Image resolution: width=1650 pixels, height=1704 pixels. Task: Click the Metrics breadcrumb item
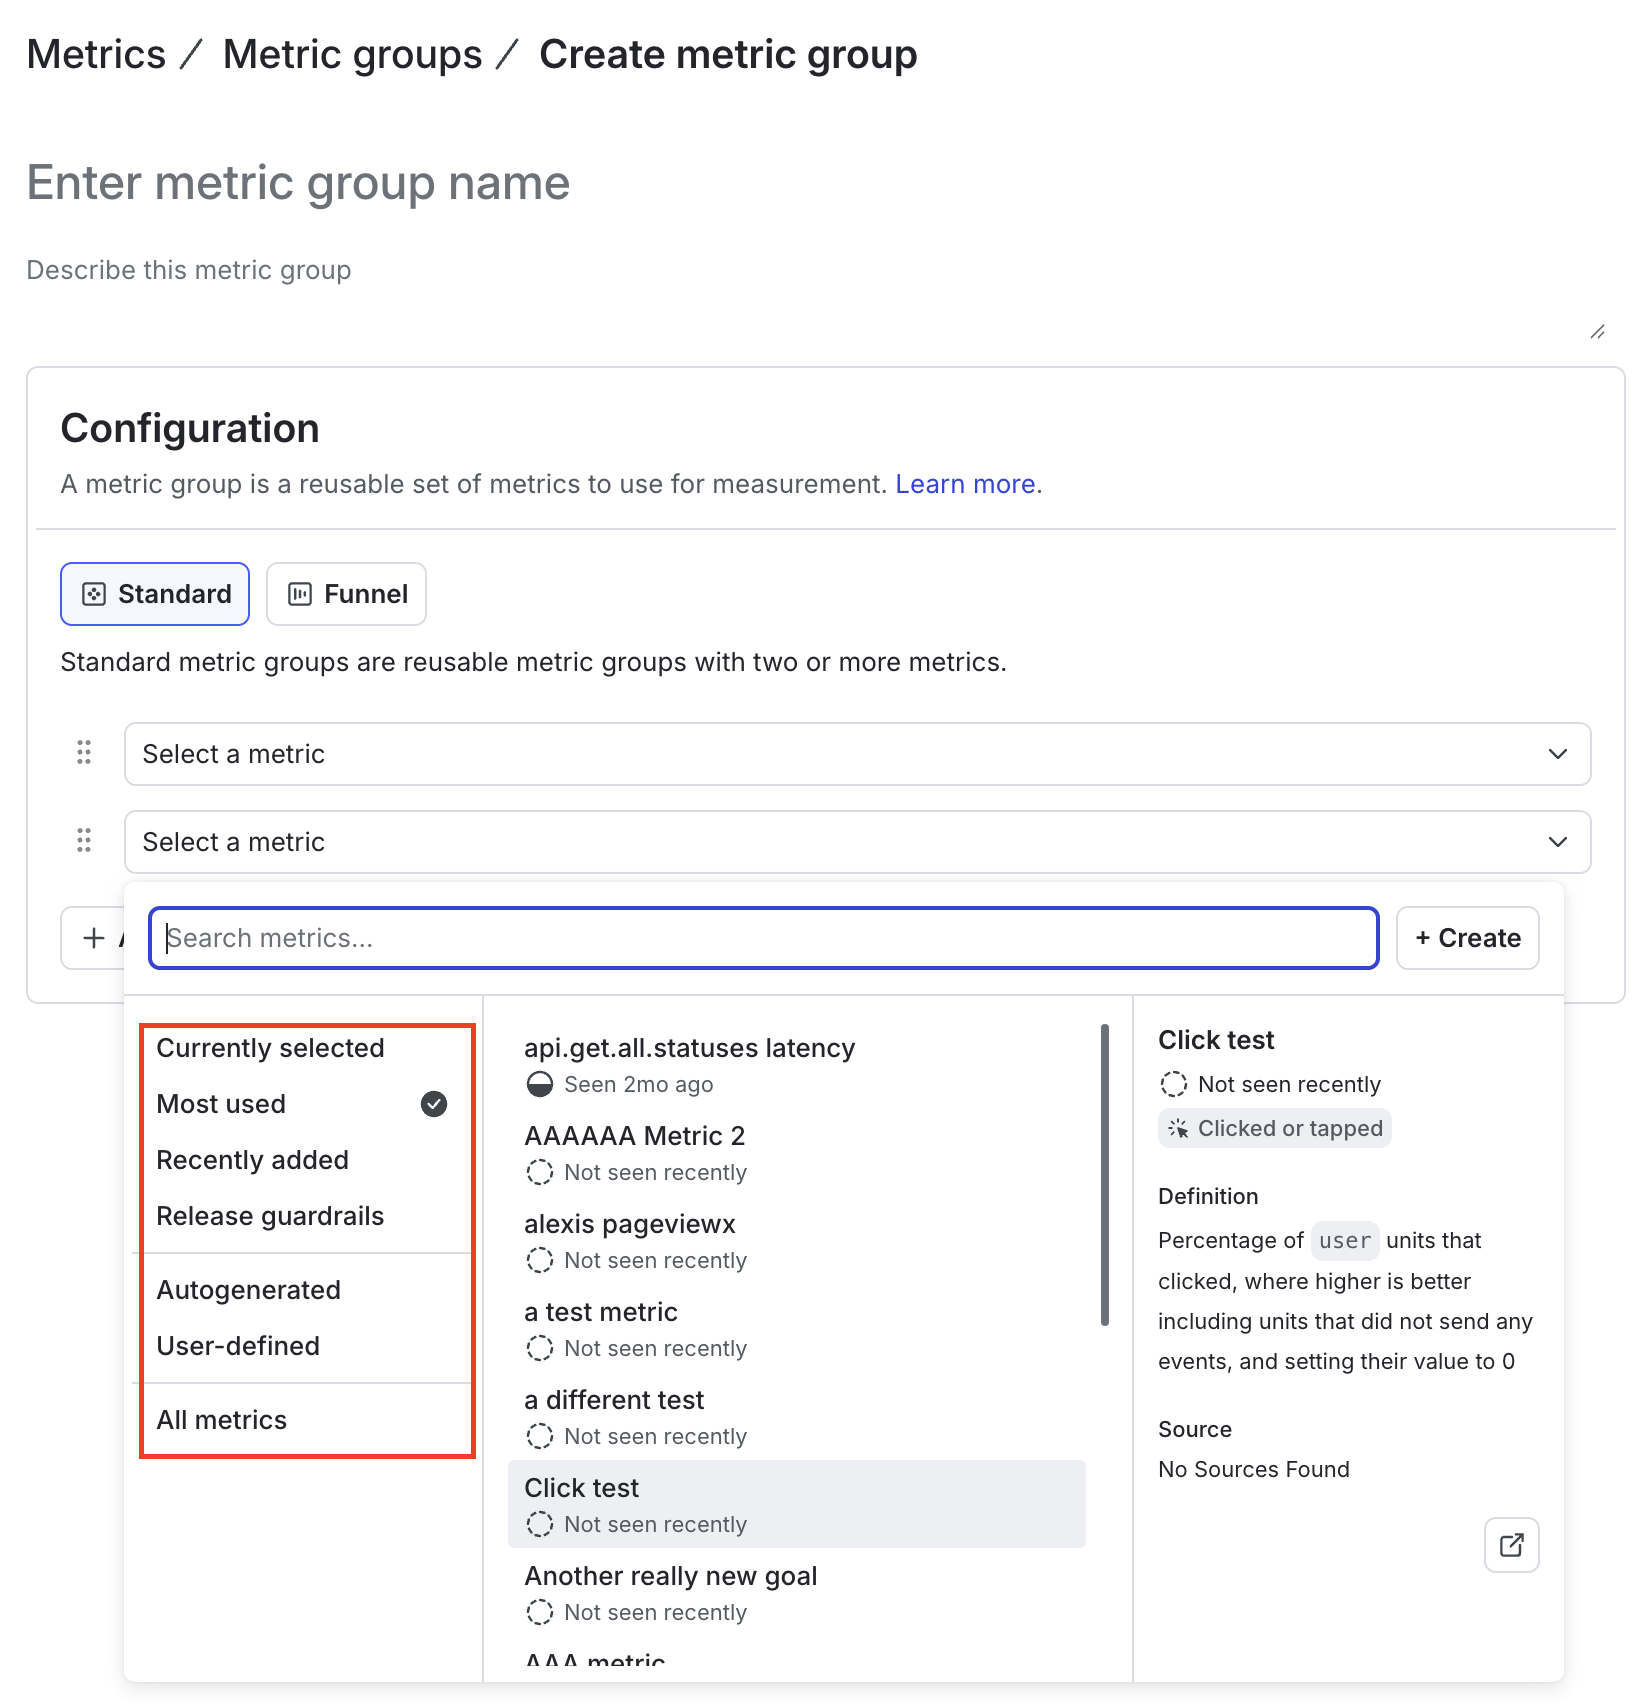pos(96,54)
